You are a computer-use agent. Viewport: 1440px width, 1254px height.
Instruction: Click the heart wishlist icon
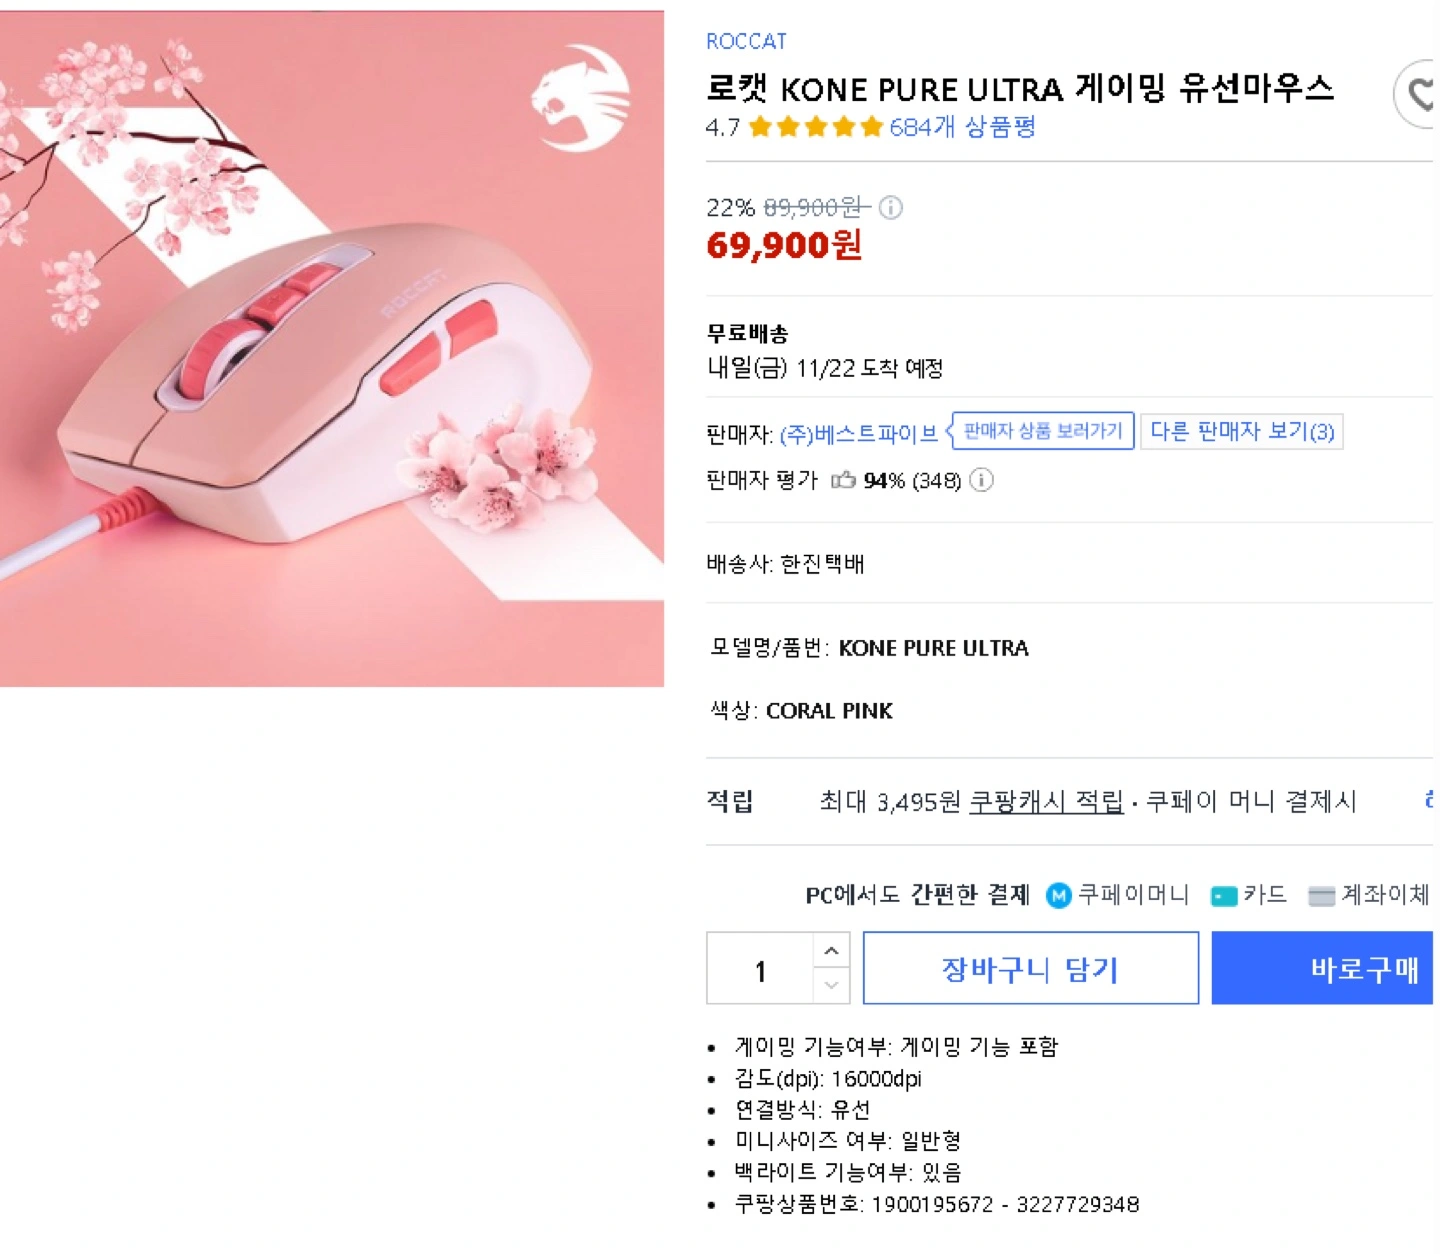(1420, 94)
